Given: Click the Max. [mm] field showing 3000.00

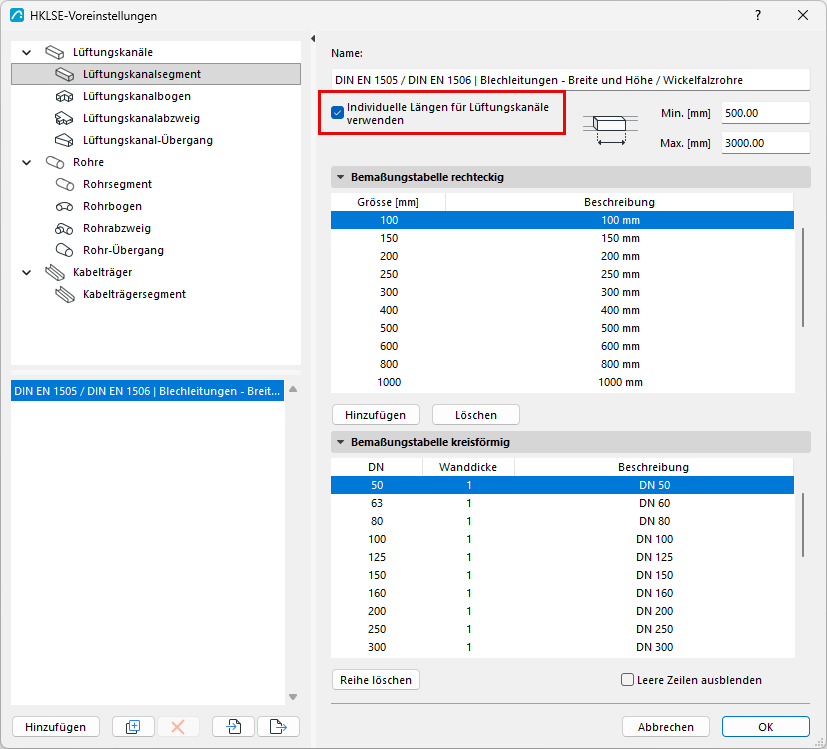Looking at the screenshot, I should pos(765,143).
